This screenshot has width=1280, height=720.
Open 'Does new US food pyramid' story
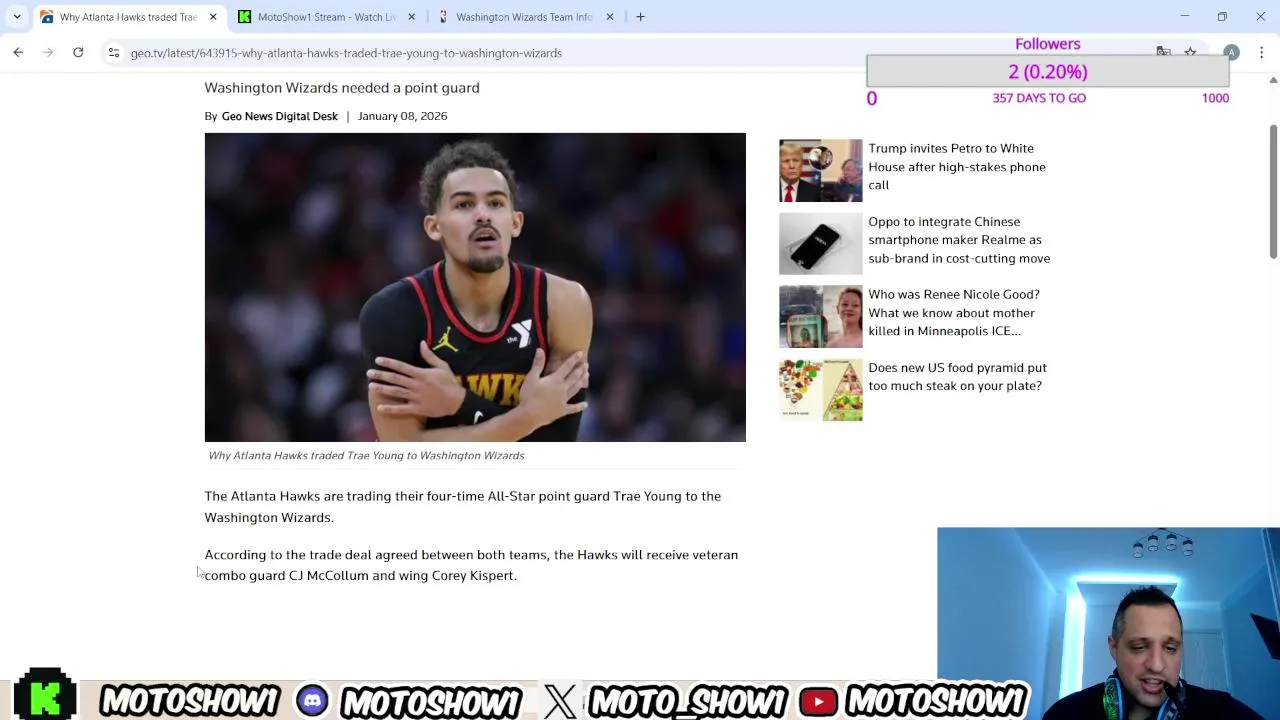click(x=957, y=377)
